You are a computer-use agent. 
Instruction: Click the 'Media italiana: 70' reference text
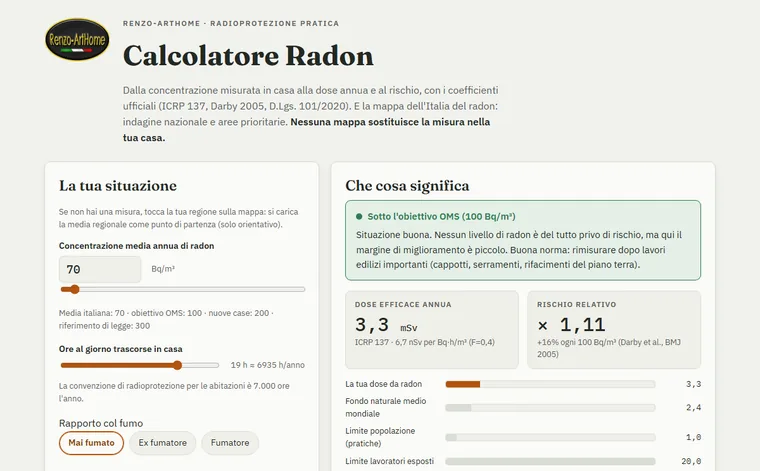92,313
